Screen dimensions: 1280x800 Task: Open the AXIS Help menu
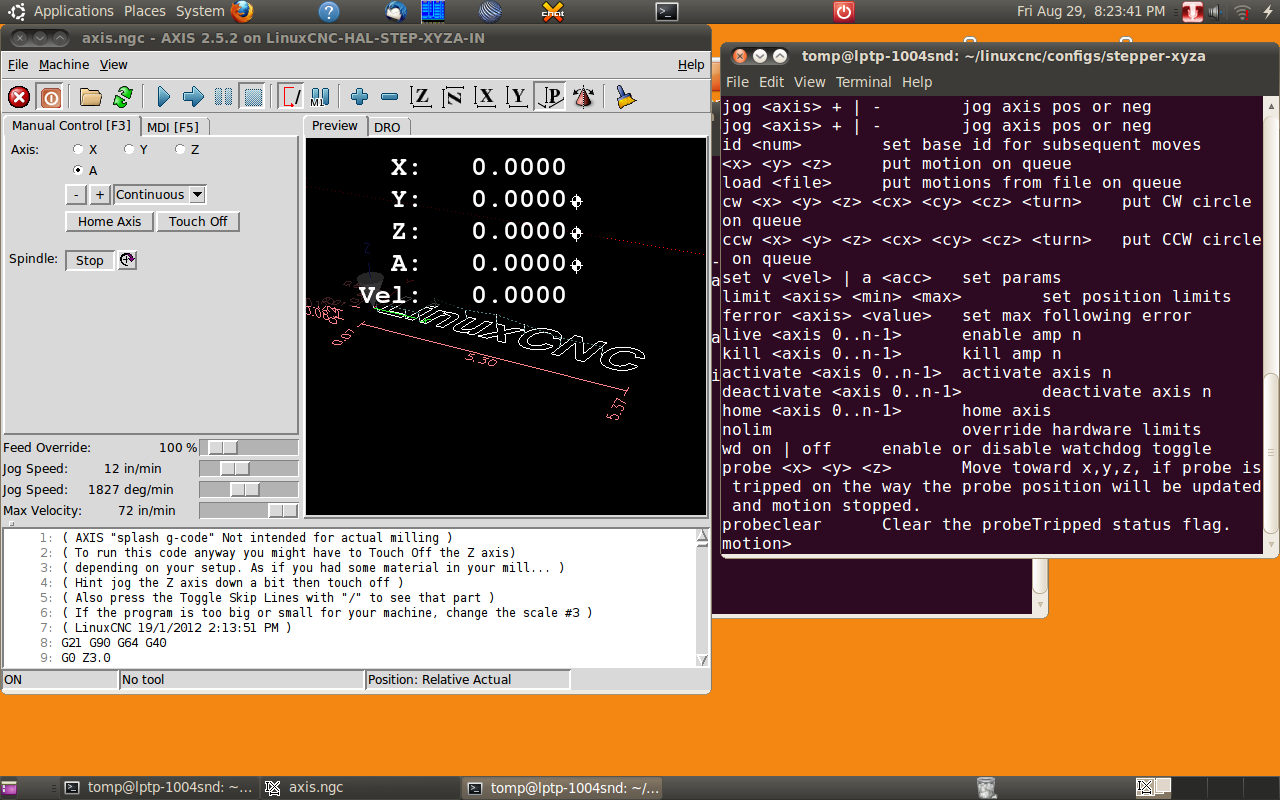691,64
